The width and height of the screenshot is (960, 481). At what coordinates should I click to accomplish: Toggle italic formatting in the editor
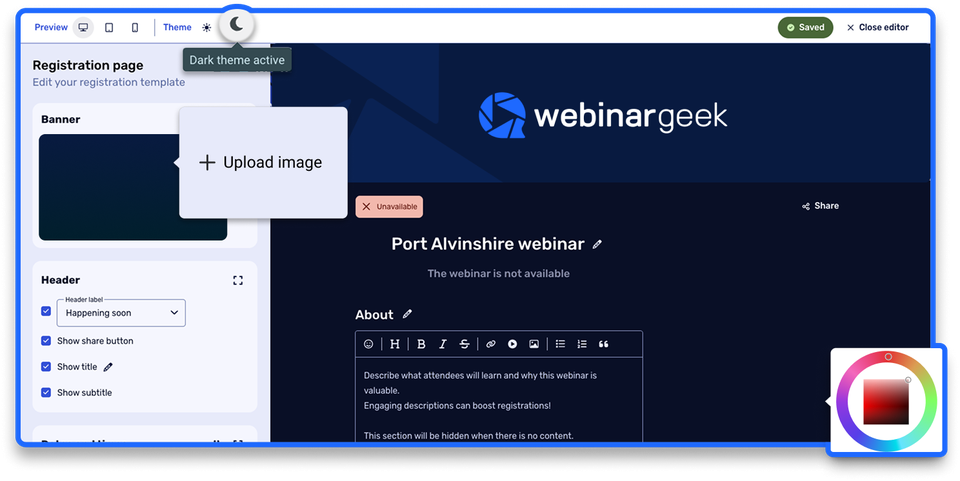[443, 344]
